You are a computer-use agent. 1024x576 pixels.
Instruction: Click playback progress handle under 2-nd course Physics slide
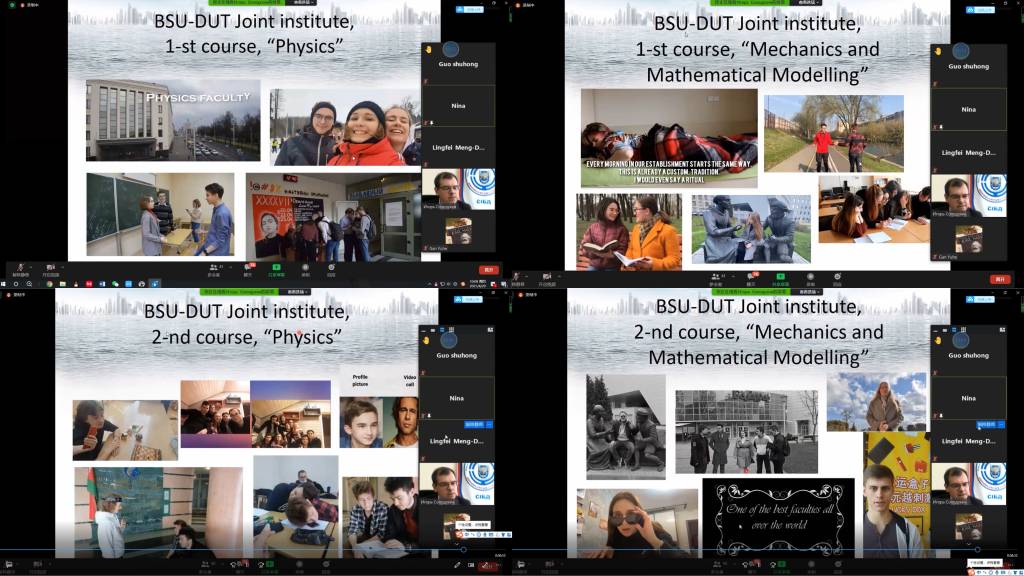point(462,549)
